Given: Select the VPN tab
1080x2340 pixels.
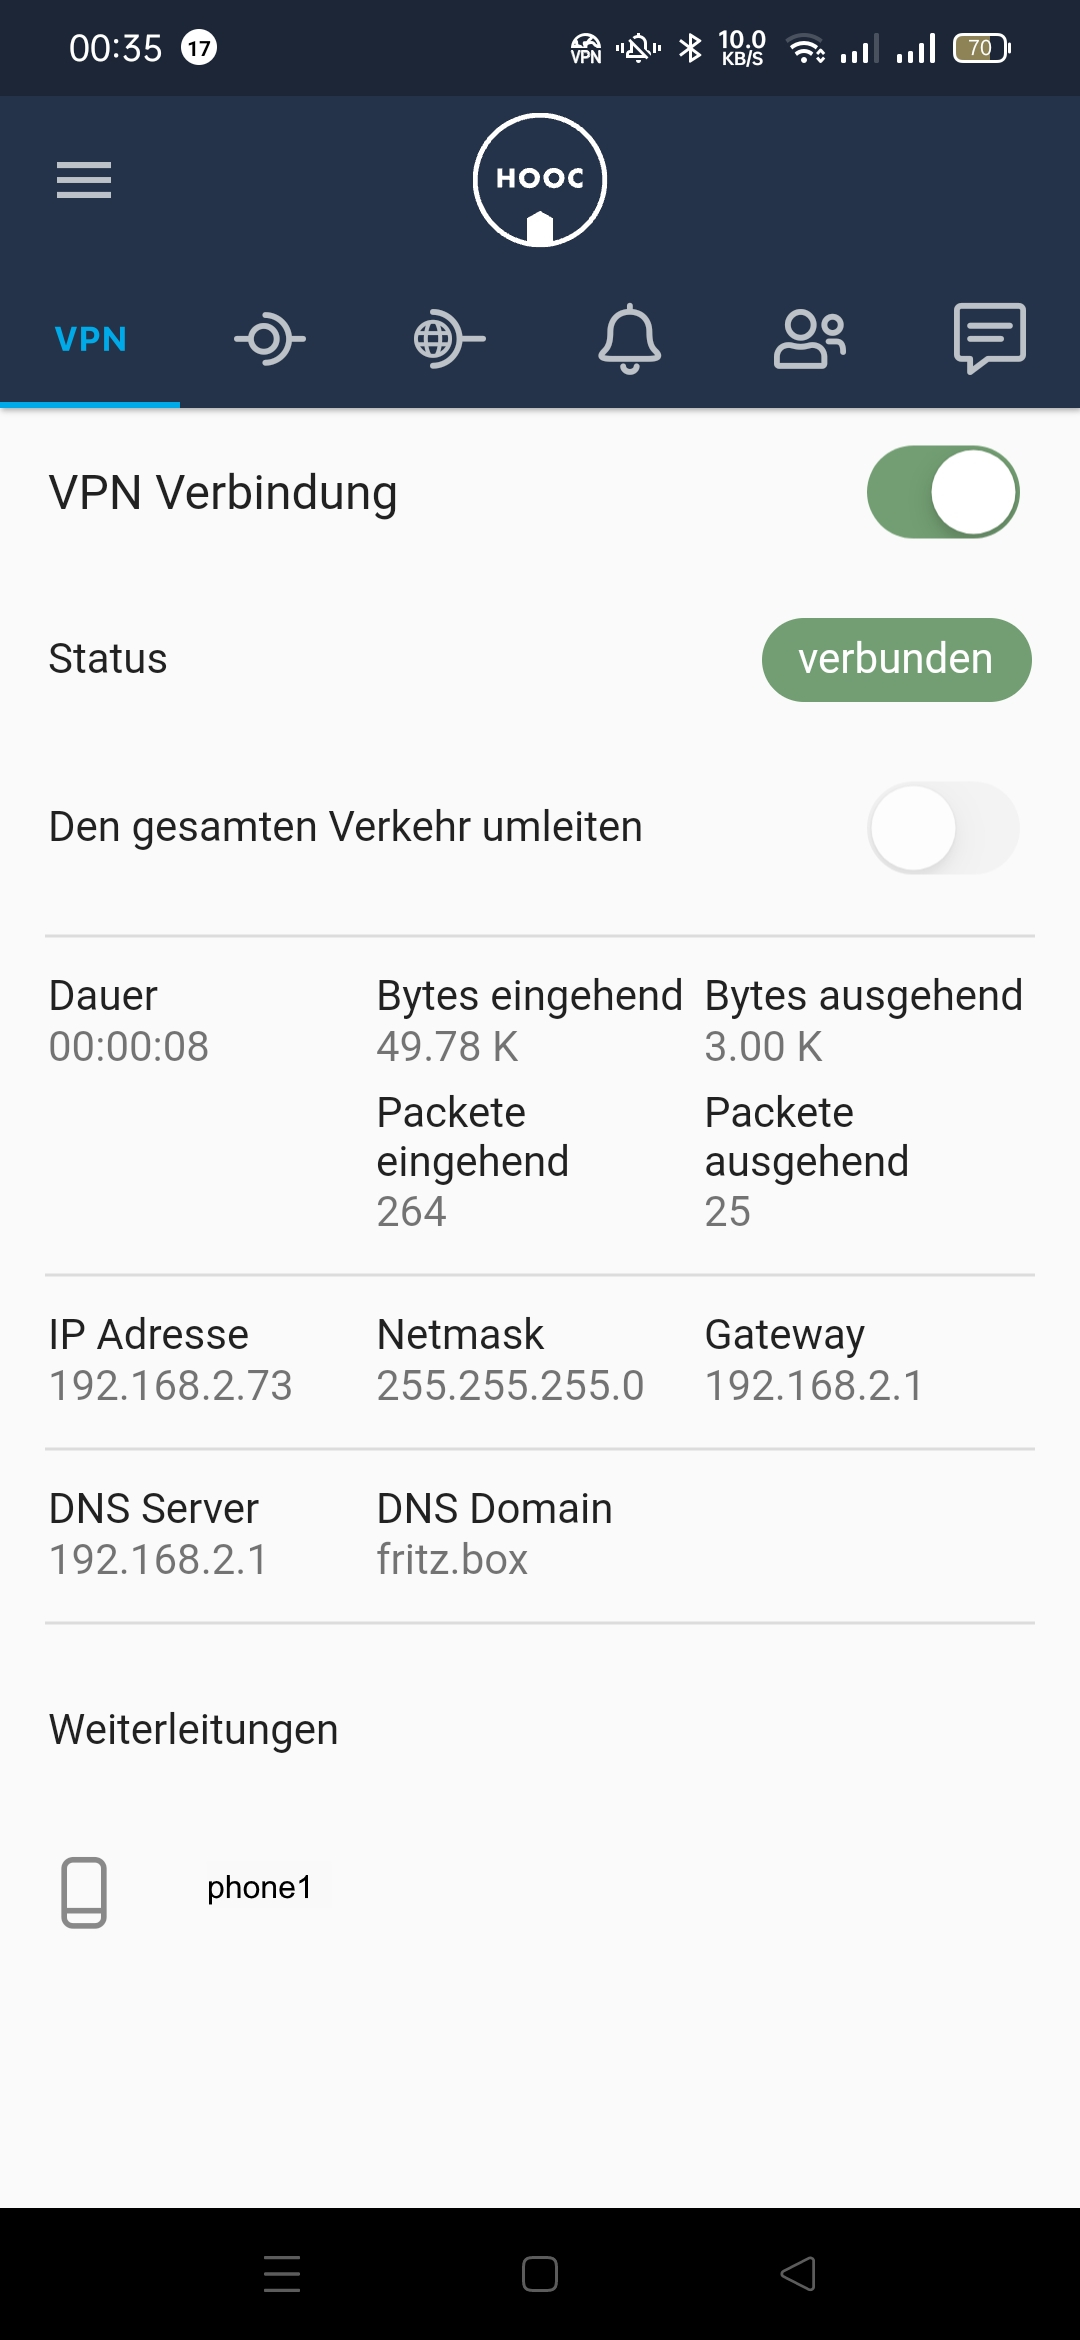Looking at the screenshot, I should (90, 340).
